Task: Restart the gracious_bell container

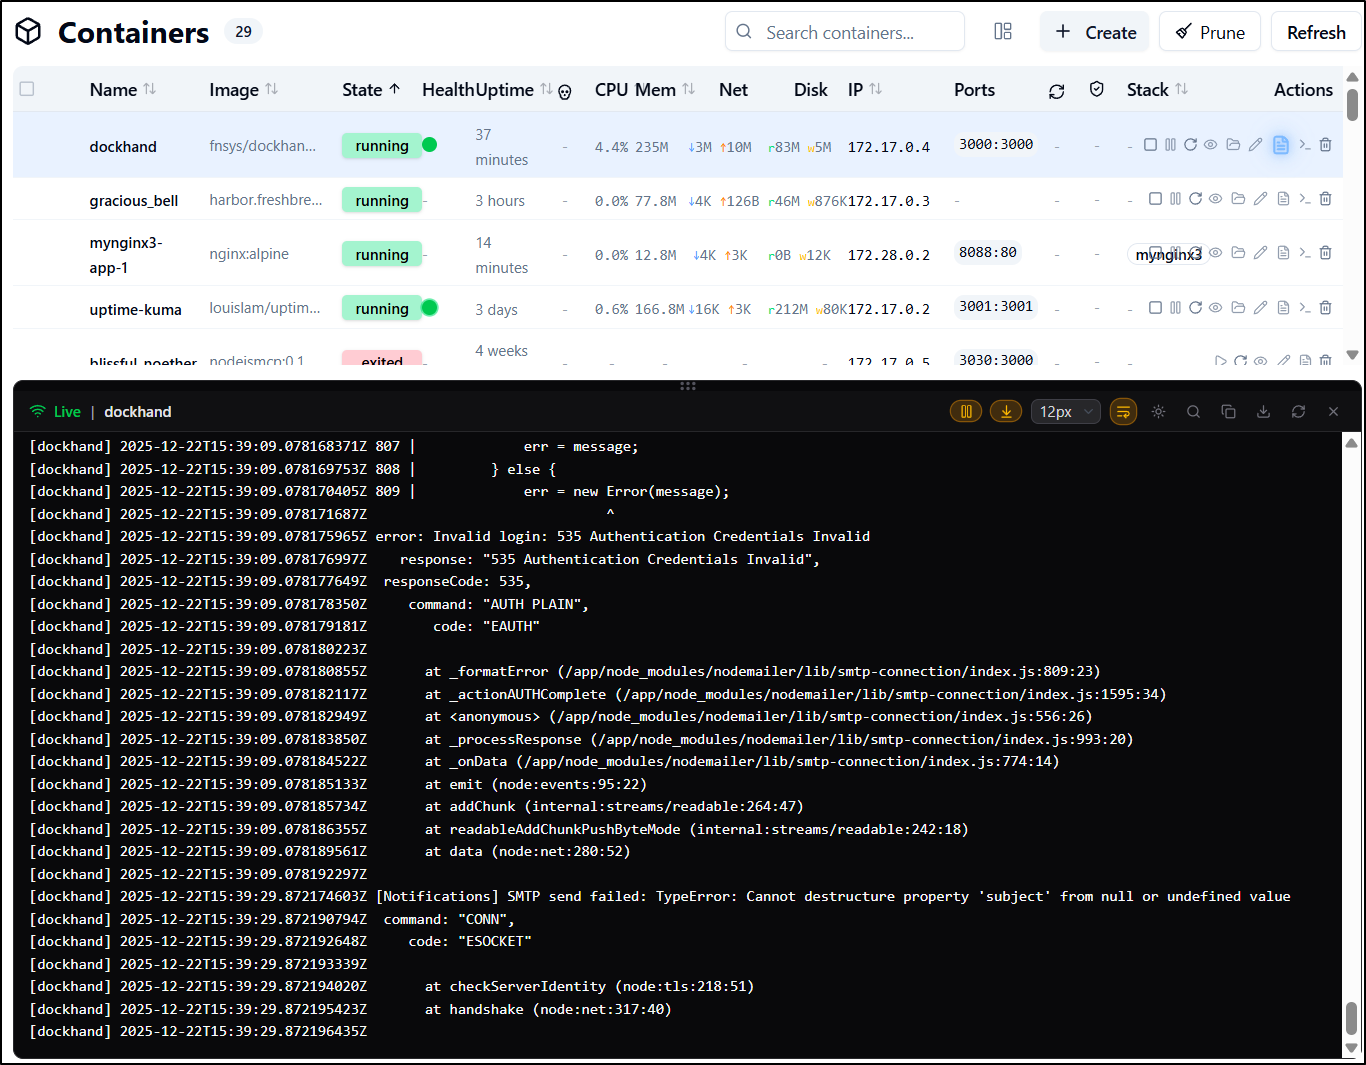Action: tap(1195, 199)
